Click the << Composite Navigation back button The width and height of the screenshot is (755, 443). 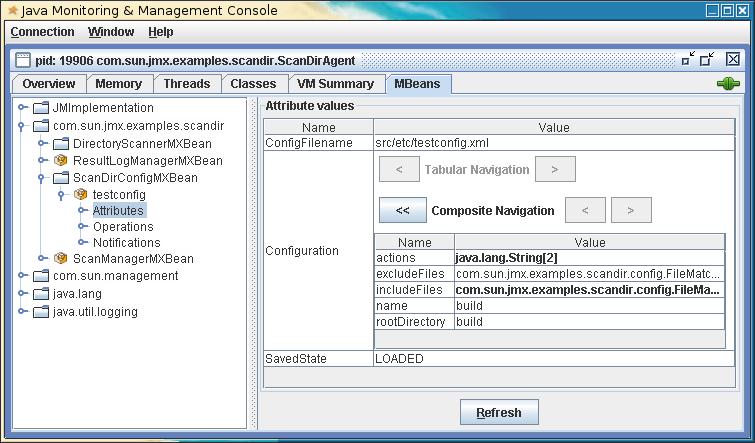tap(402, 210)
